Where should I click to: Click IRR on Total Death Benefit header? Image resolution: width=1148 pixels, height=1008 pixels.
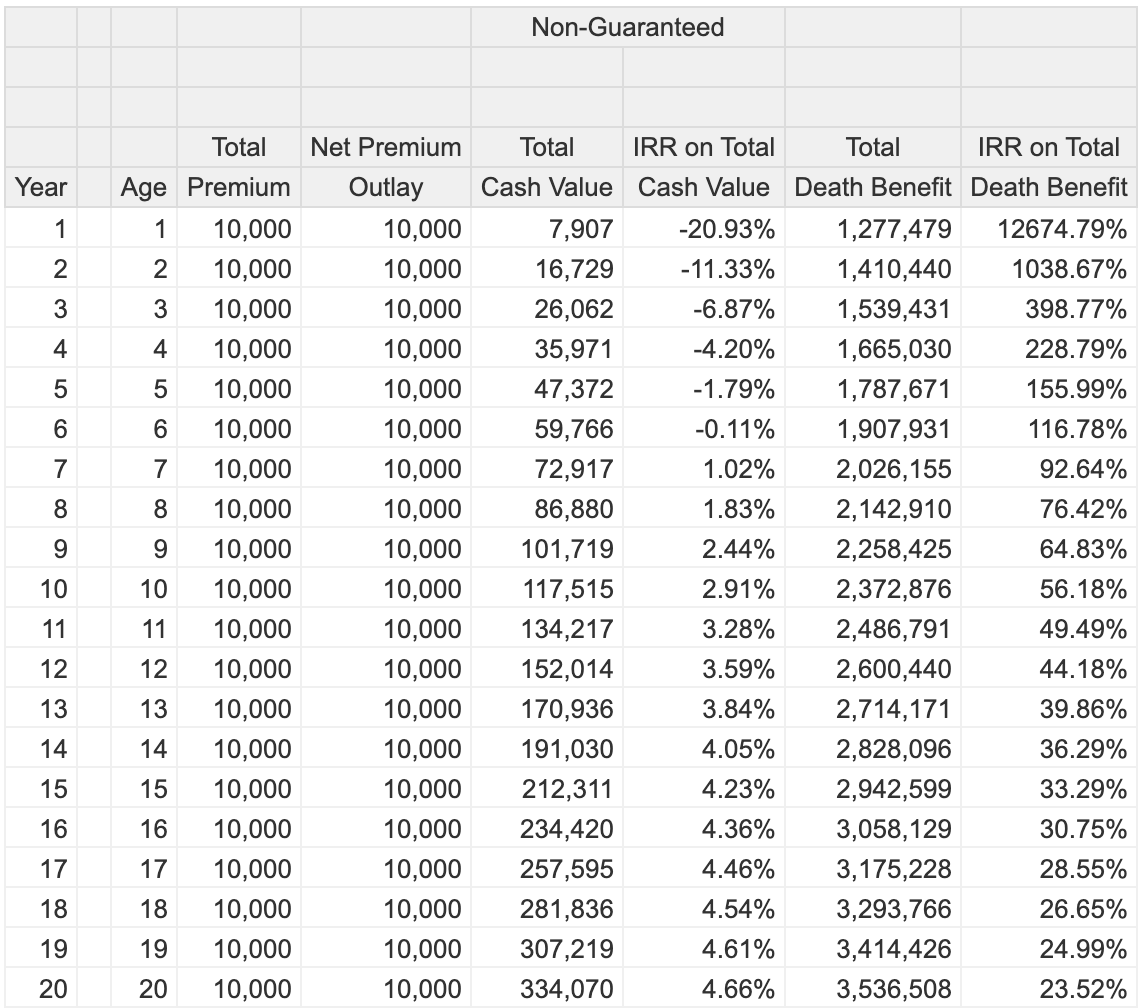(1049, 167)
